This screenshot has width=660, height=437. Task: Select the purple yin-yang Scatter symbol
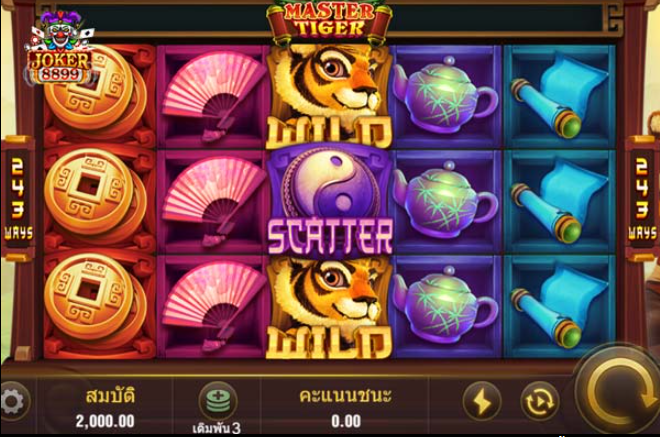coord(330,200)
